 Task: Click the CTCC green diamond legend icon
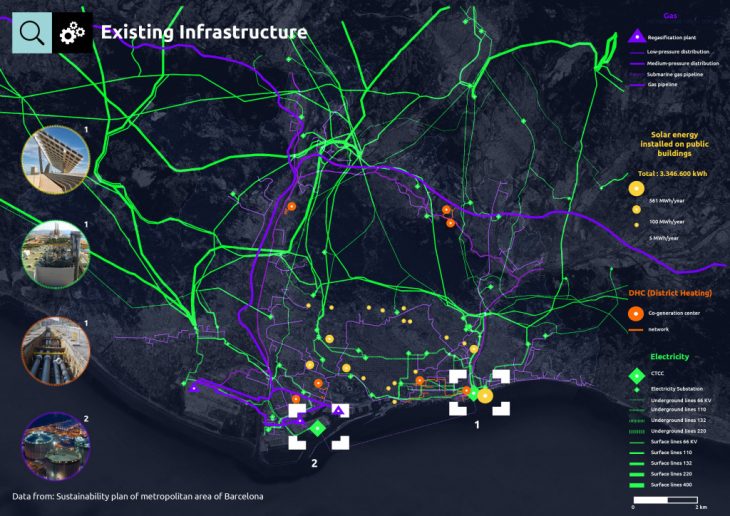pos(635,375)
